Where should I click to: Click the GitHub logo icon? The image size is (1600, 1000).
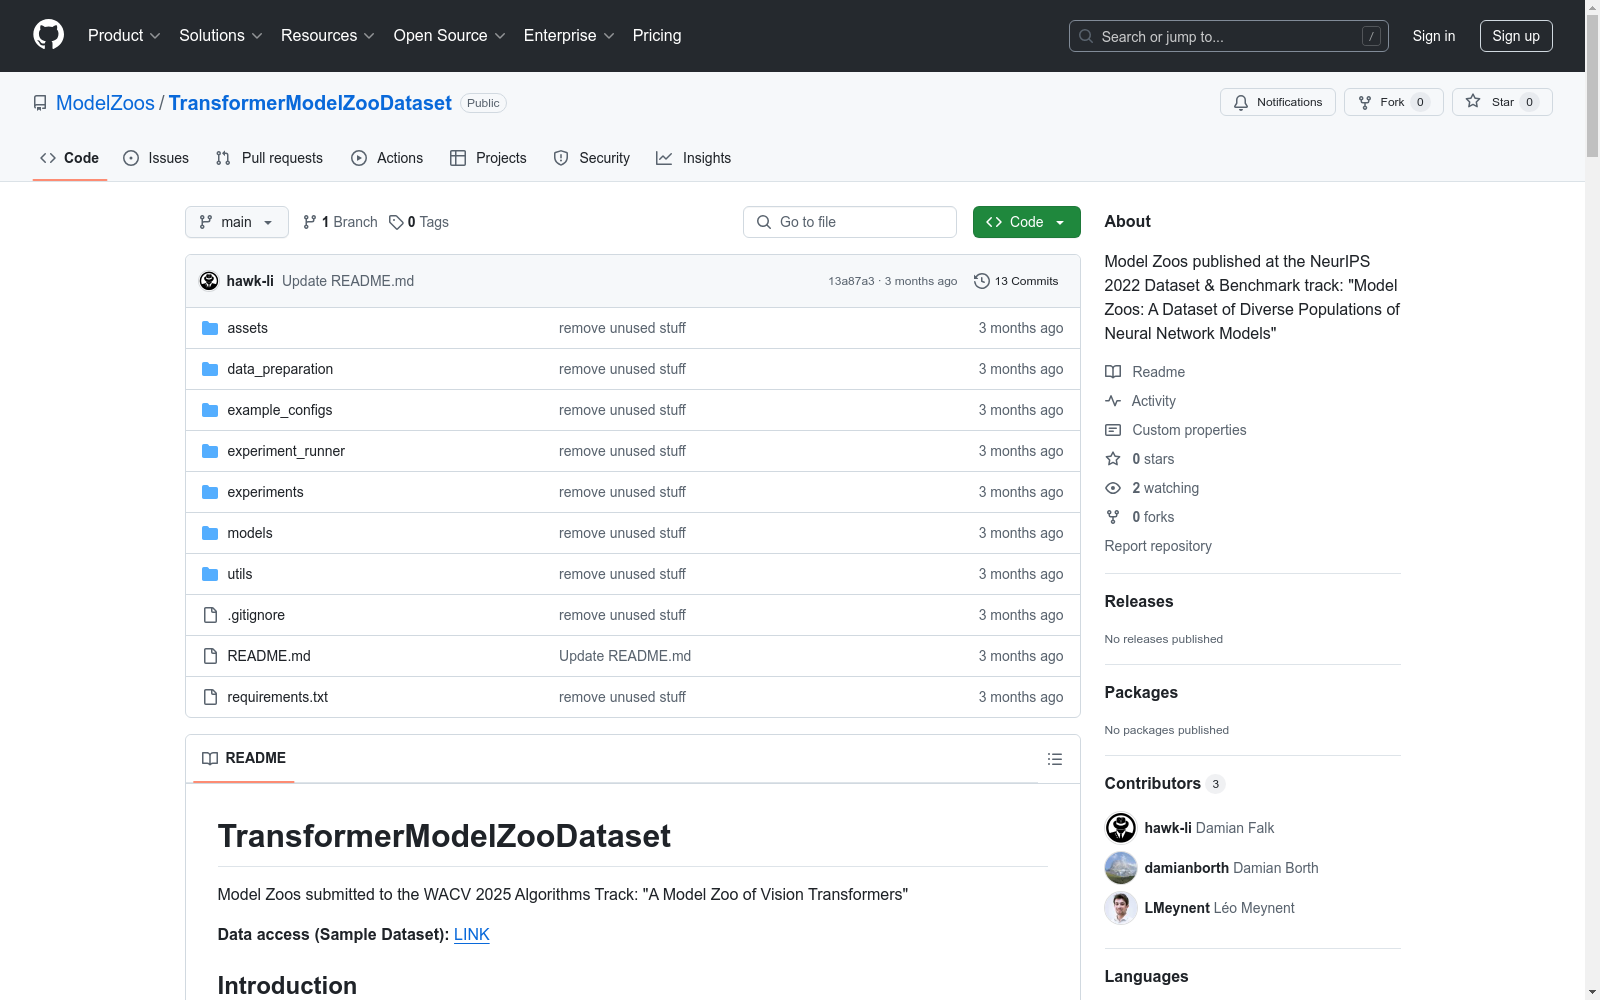click(48, 35)
